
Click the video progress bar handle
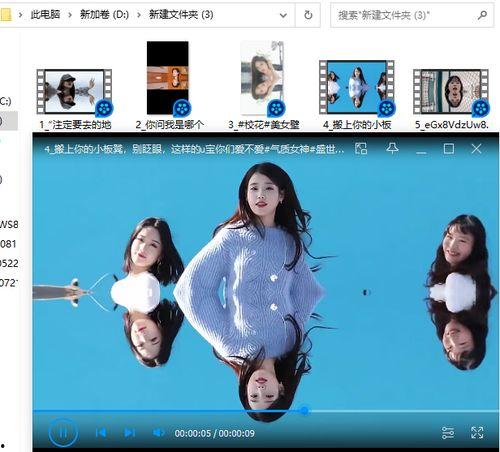[304, 411]
